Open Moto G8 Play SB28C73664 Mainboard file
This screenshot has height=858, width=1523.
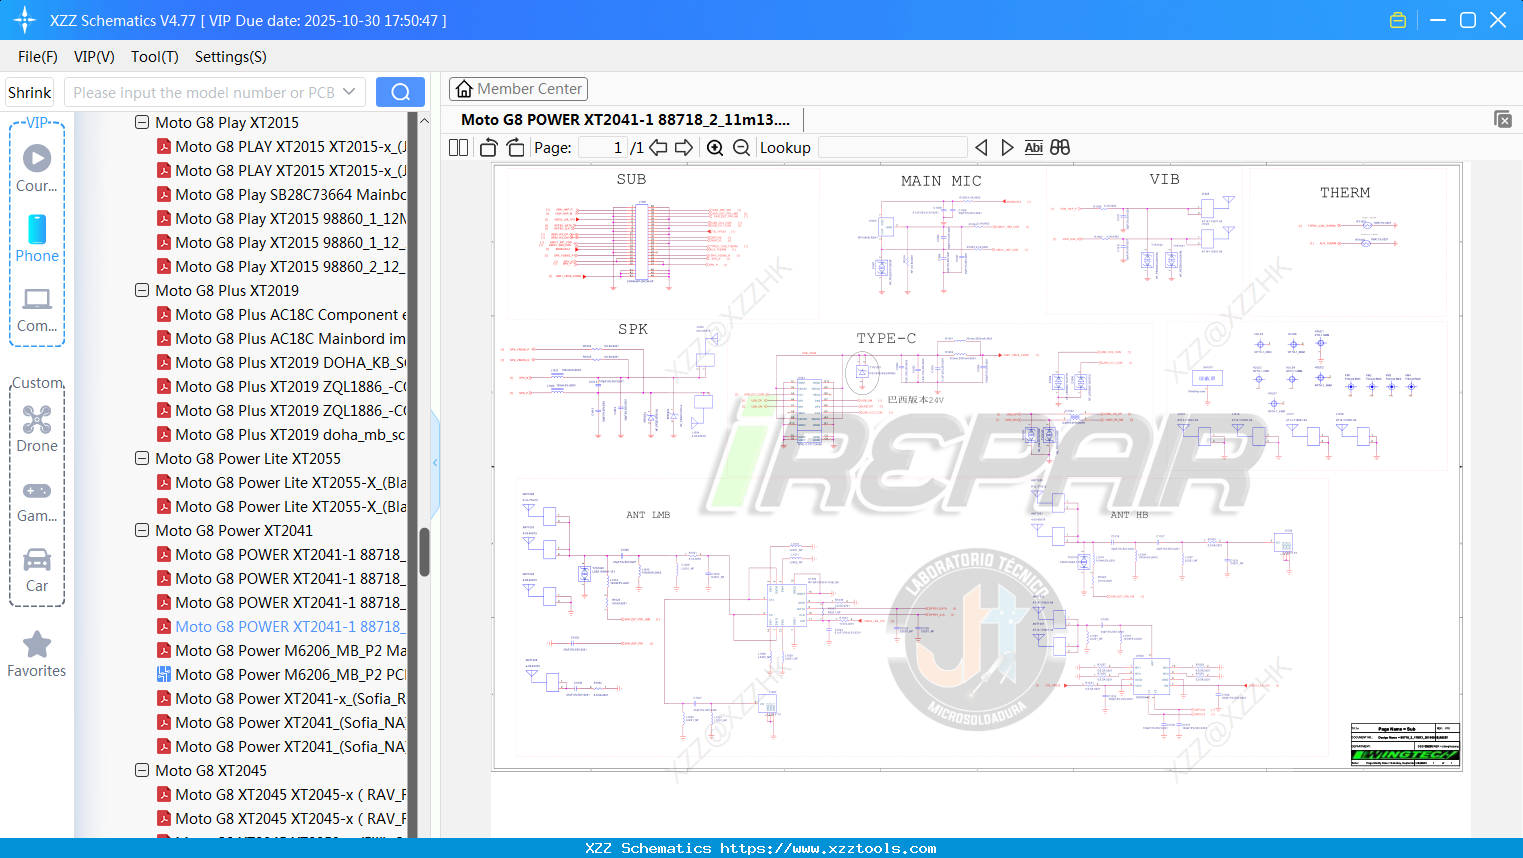(281, 194)
